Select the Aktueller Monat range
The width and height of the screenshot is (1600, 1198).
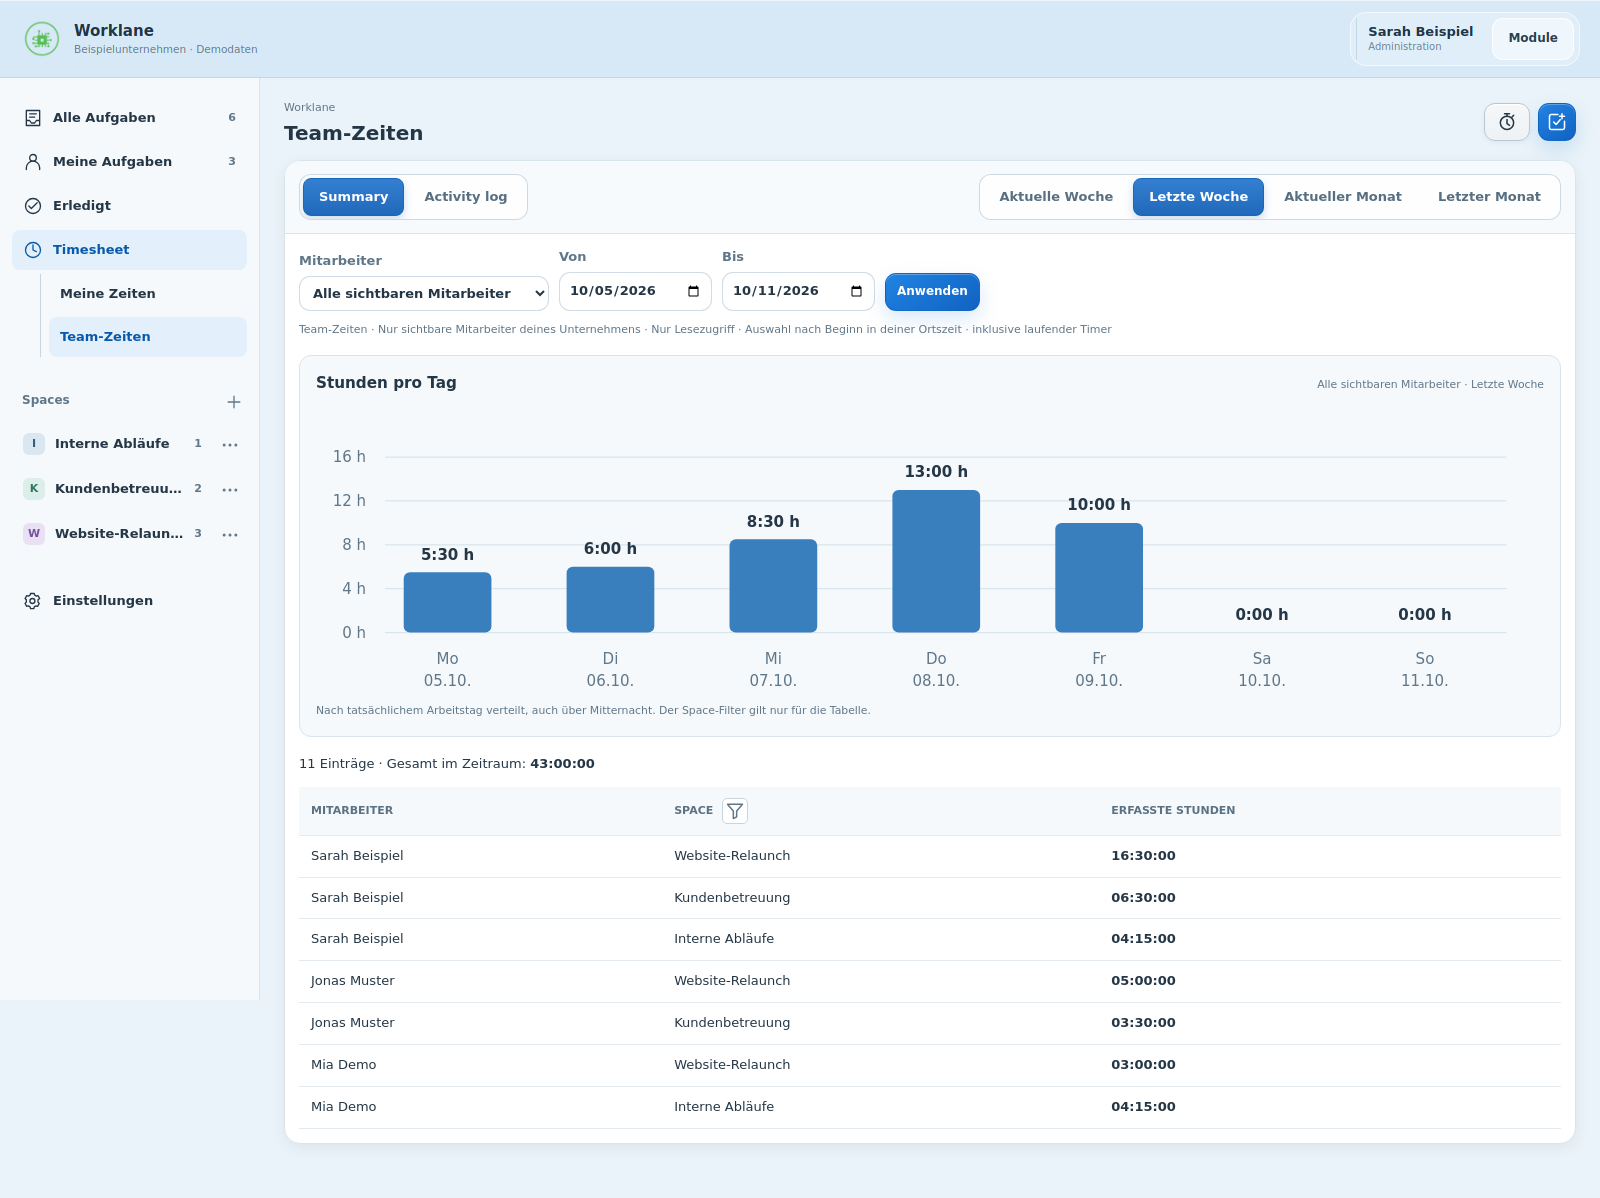1343,197
